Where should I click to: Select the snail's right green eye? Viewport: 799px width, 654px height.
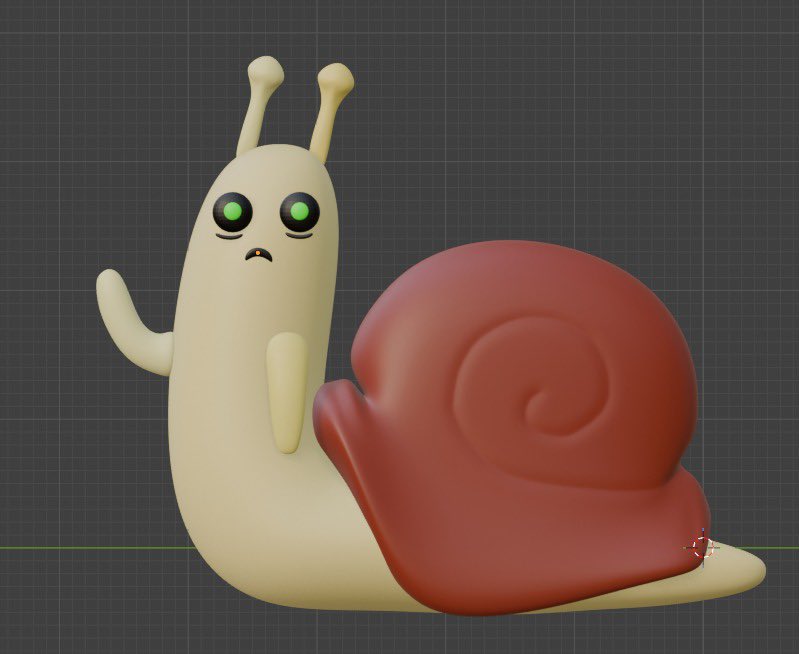[x=300, y=211]
